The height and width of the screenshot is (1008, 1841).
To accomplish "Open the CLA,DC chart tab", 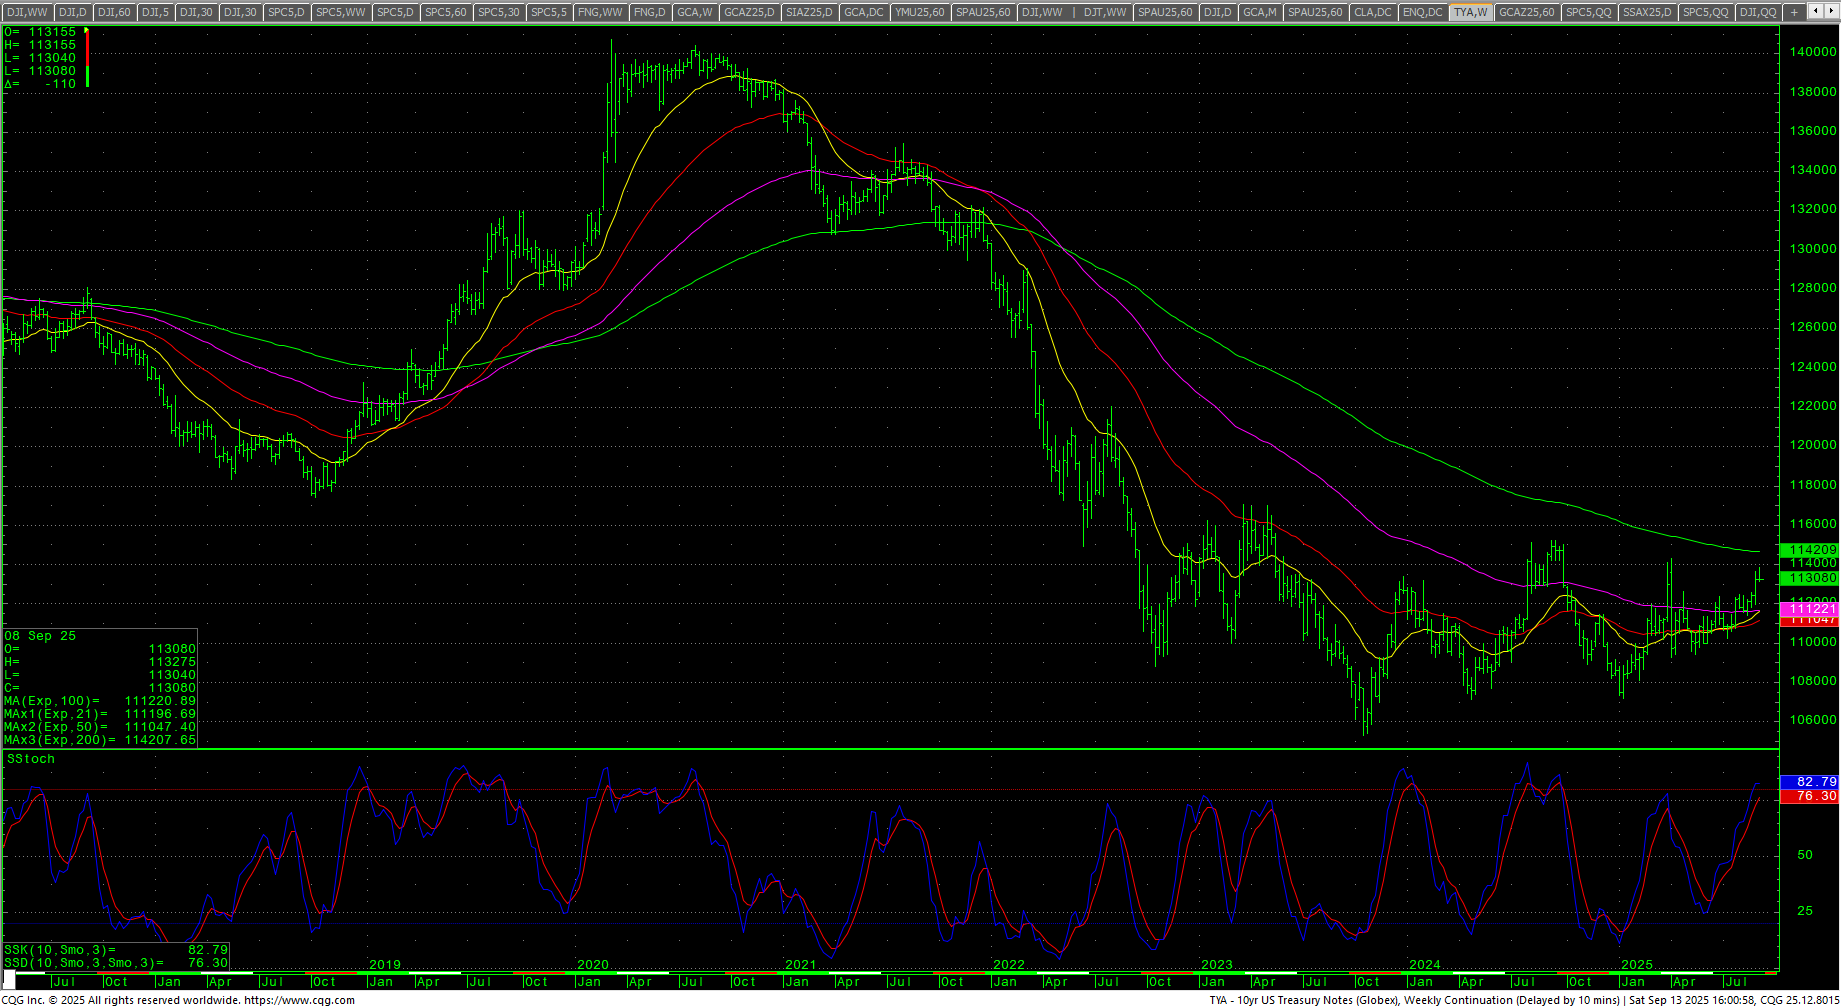I will coord(1372,12).
